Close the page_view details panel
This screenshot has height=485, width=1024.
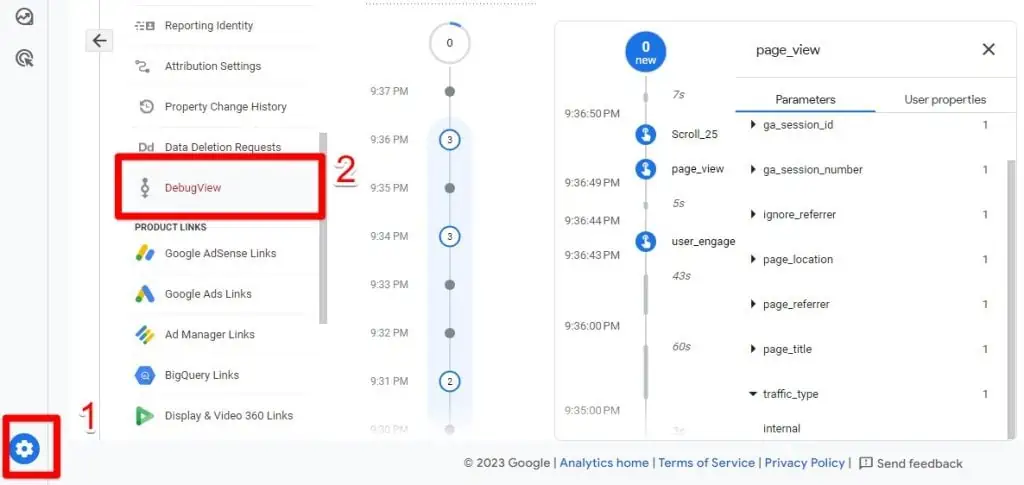pos(988,49)
